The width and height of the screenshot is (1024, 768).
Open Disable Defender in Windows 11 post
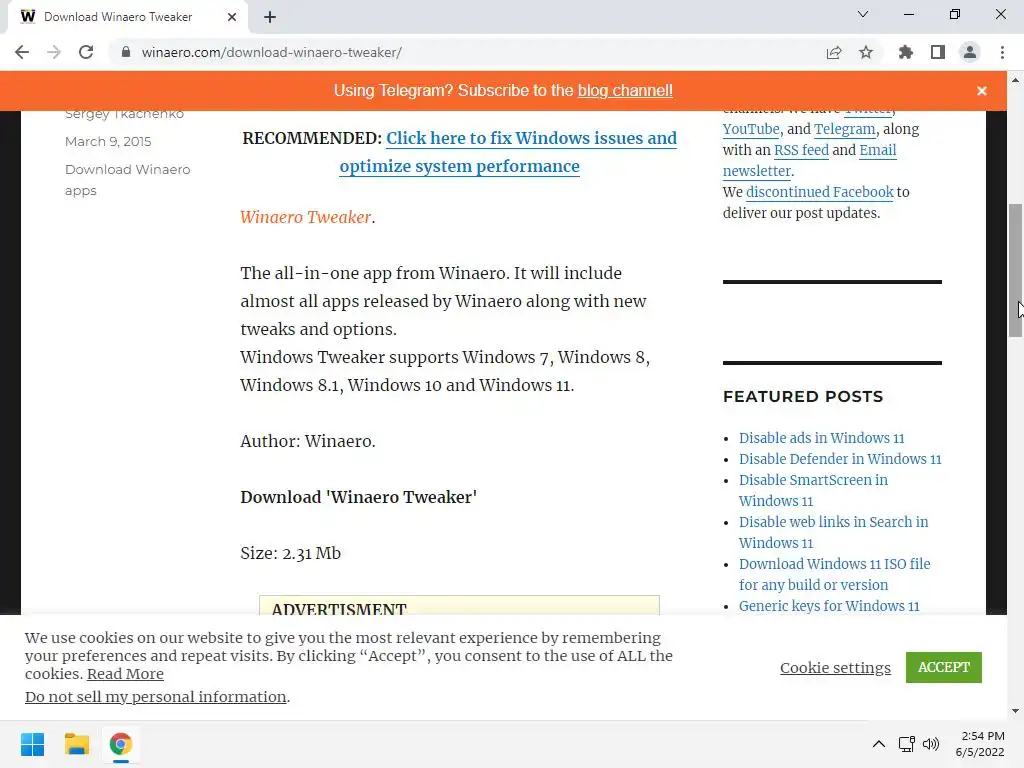tap(840, 459)
